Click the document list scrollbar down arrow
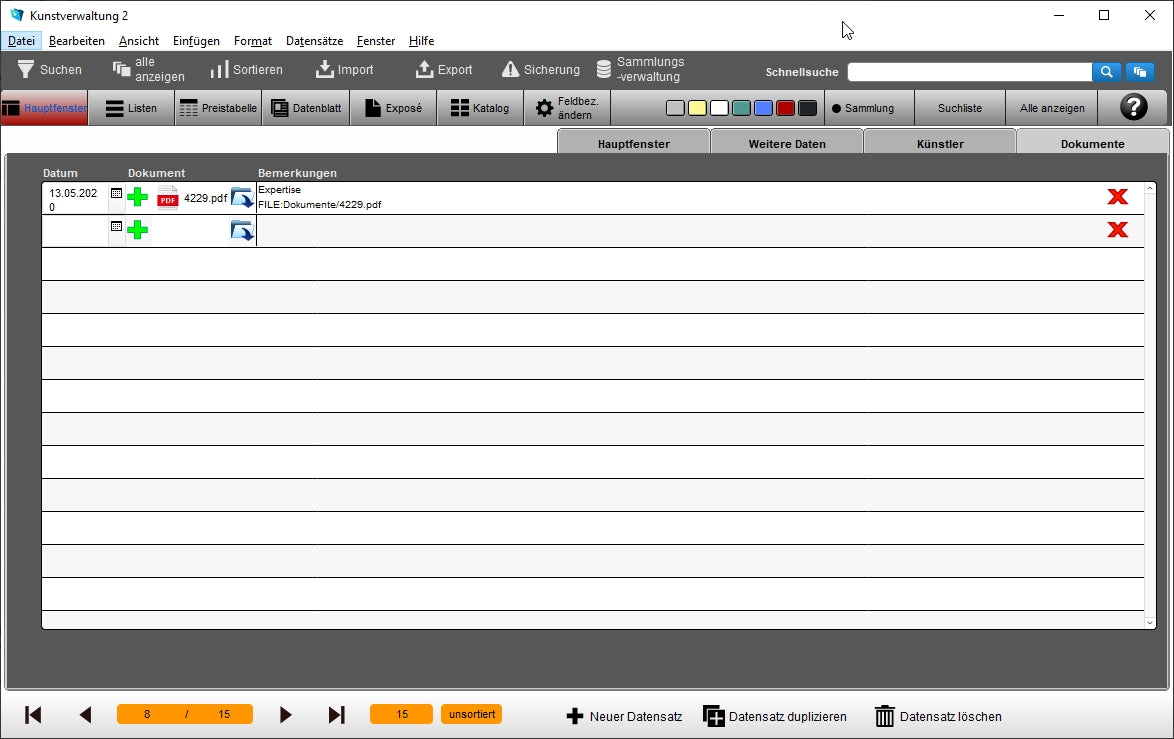Image resolution: width=1174 pixels, height=739 pixels. [x=1150, y=622]
